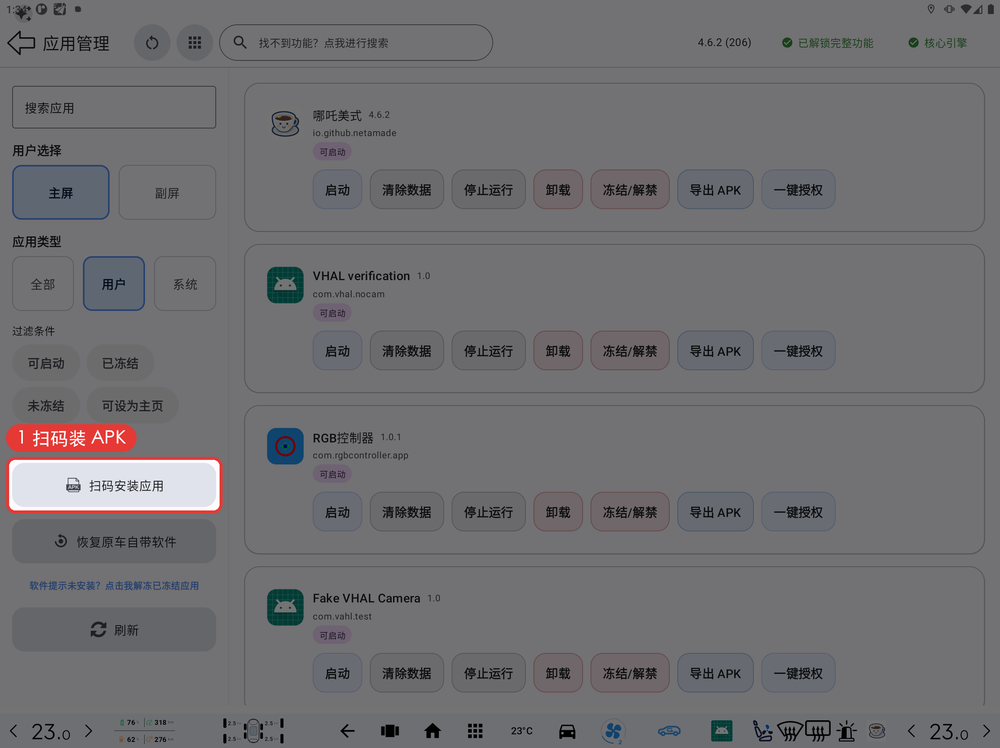Screen dimensions: 1000x748
Task: Stop running 哪吒美式
Action: tap(489, 189)
